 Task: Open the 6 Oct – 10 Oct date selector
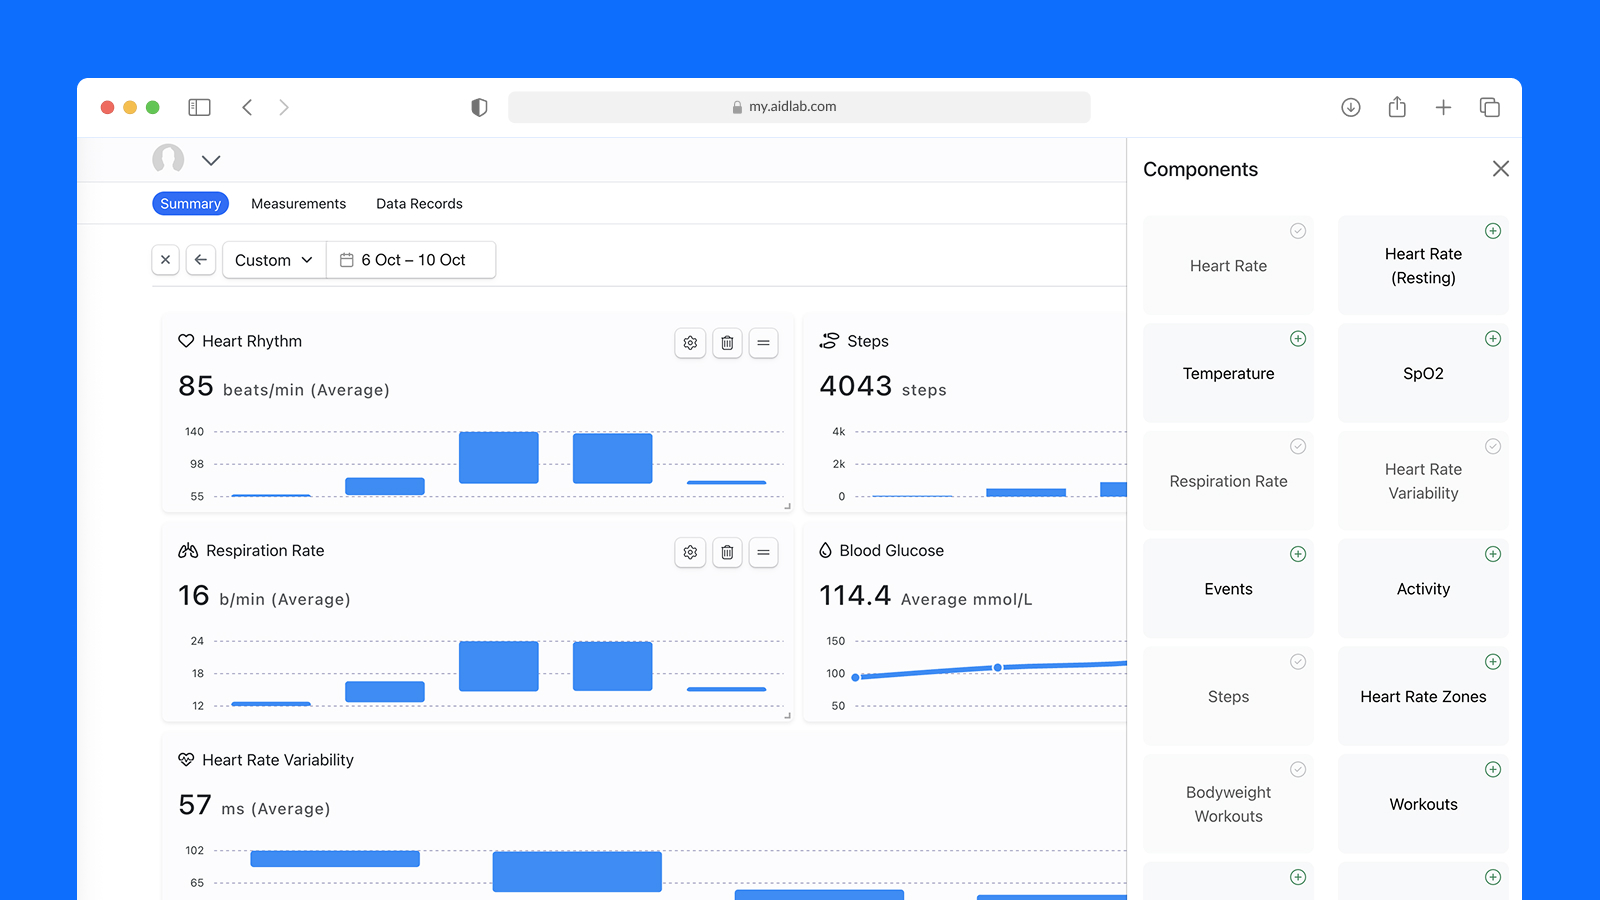pyautogui.click(x=415, y=259)
